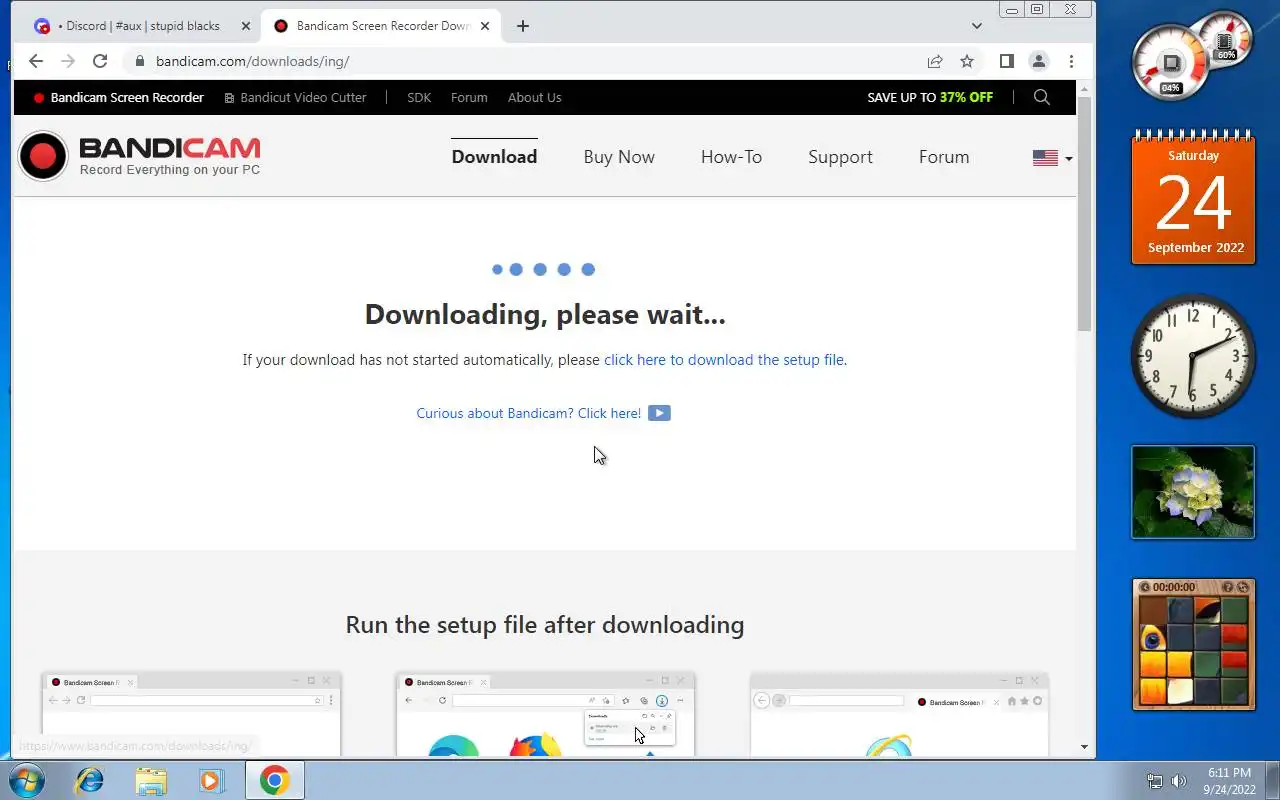Viewport: 1280px width, 800px height.
Task: Click the scrollbar up arrow
Action: [x=1084, y=89]
